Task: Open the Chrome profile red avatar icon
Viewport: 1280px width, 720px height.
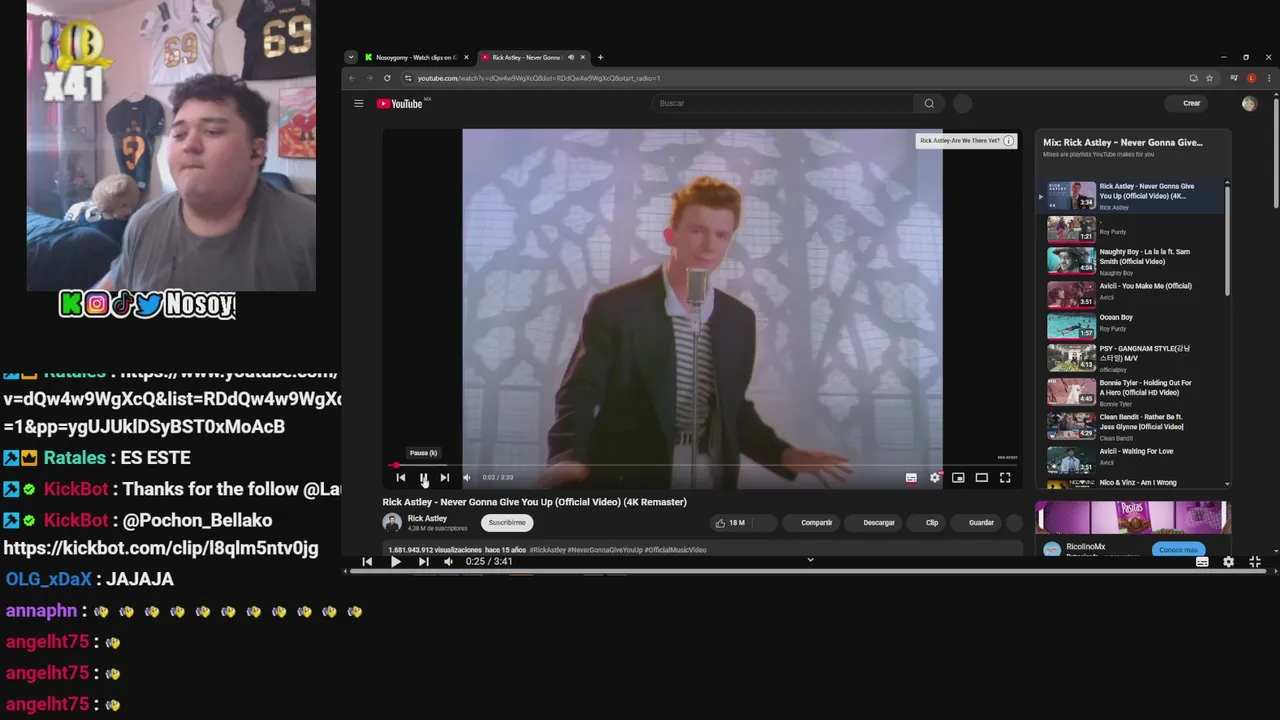Action: click(1251, 78)
